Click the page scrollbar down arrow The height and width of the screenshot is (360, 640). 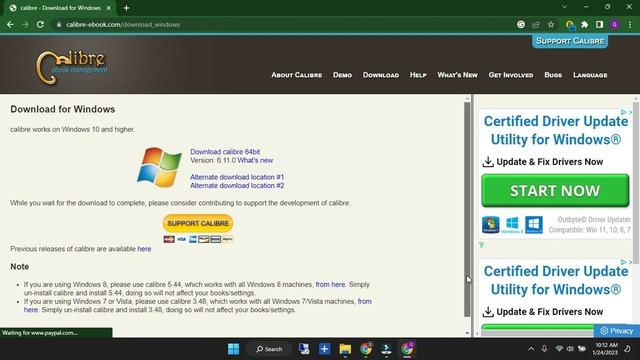pyautogui.click(x=467, y=333)
